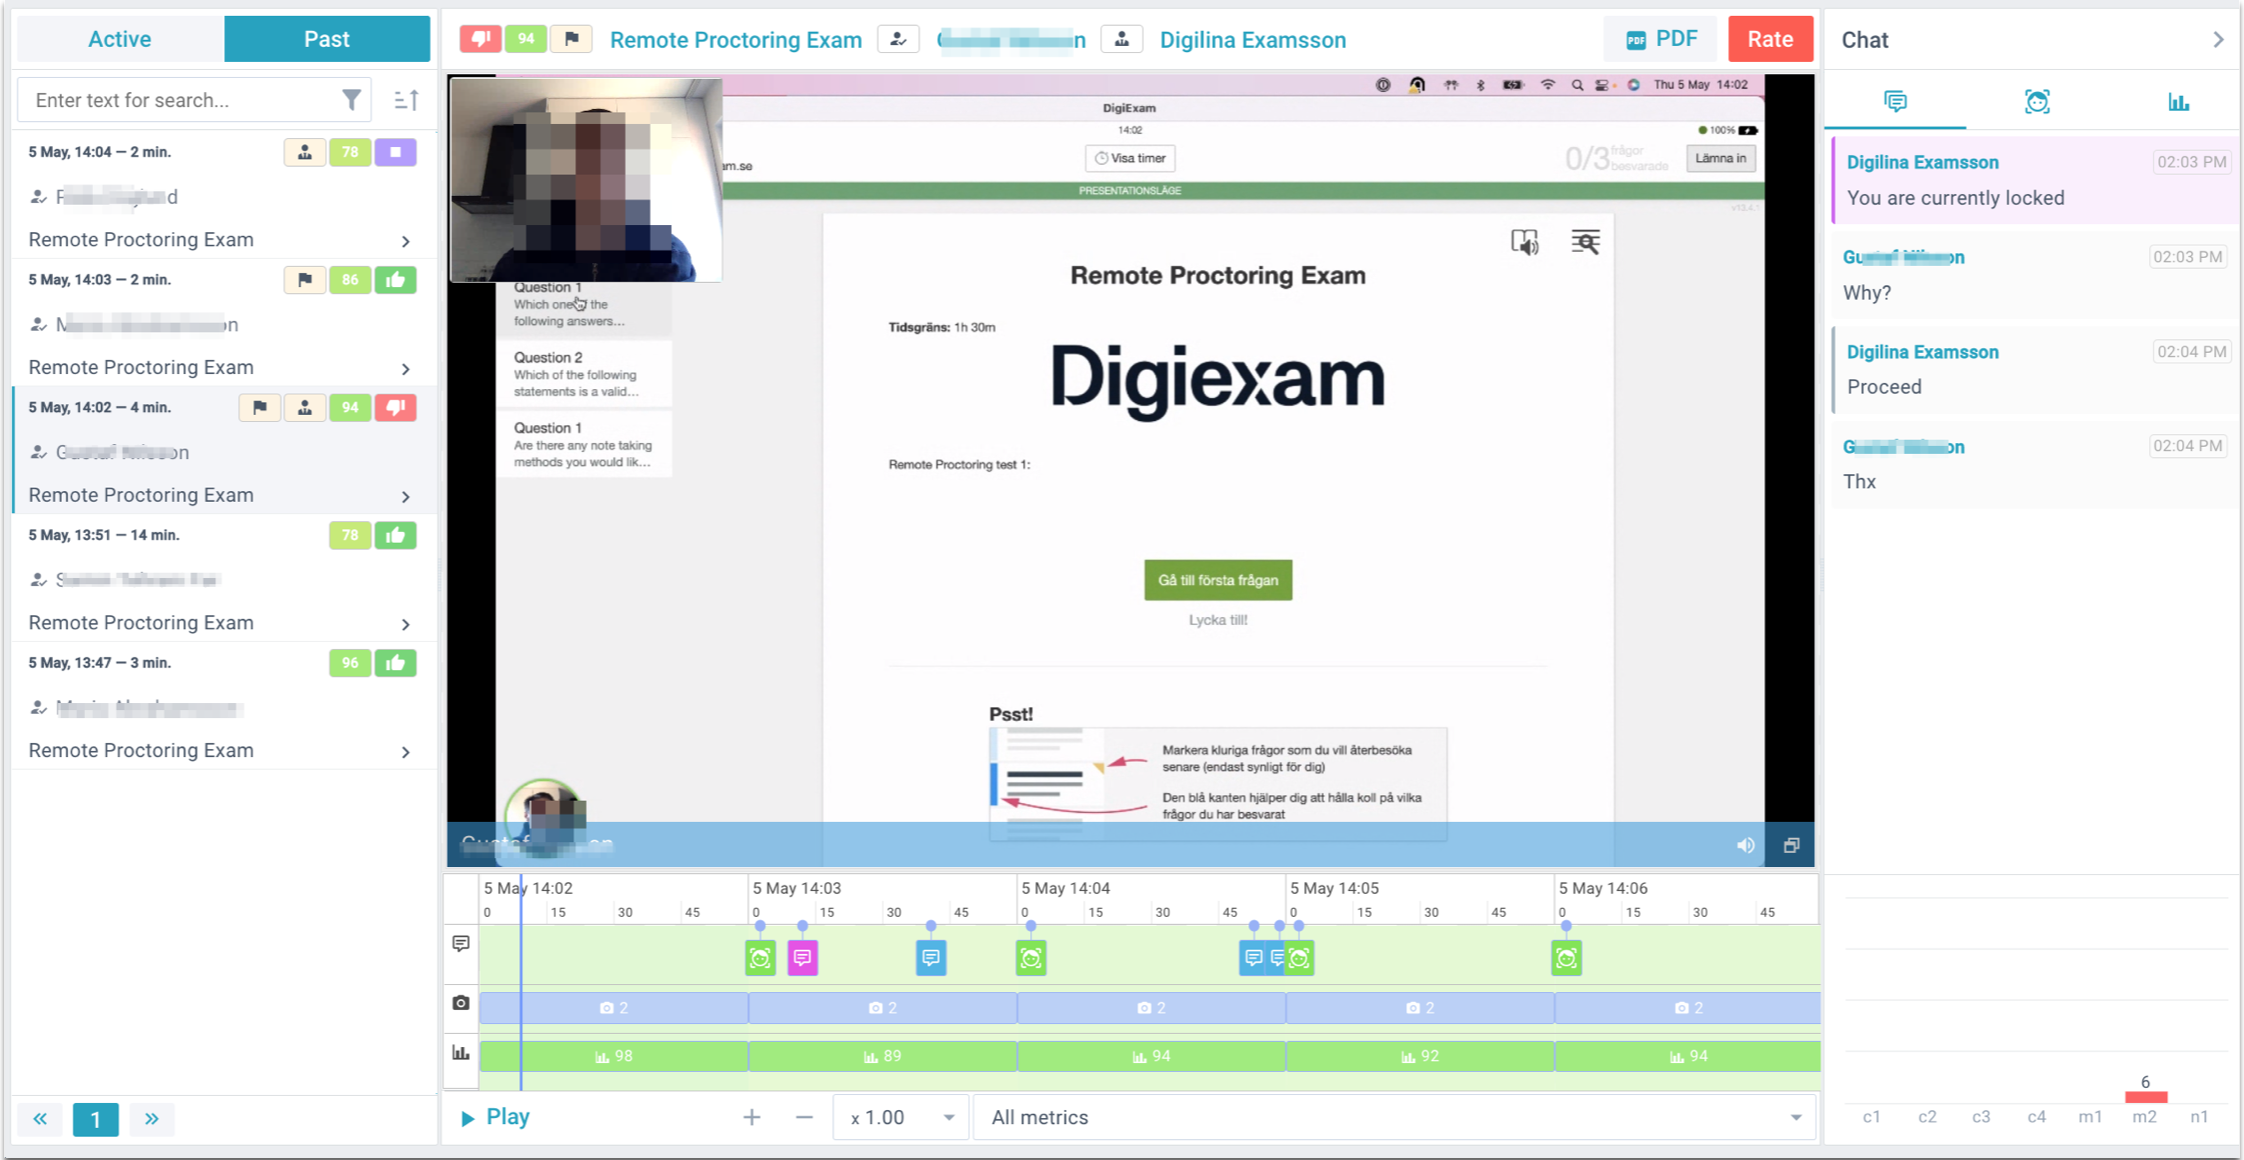Select the face event marker at 14:04

tap(1031, 958)
